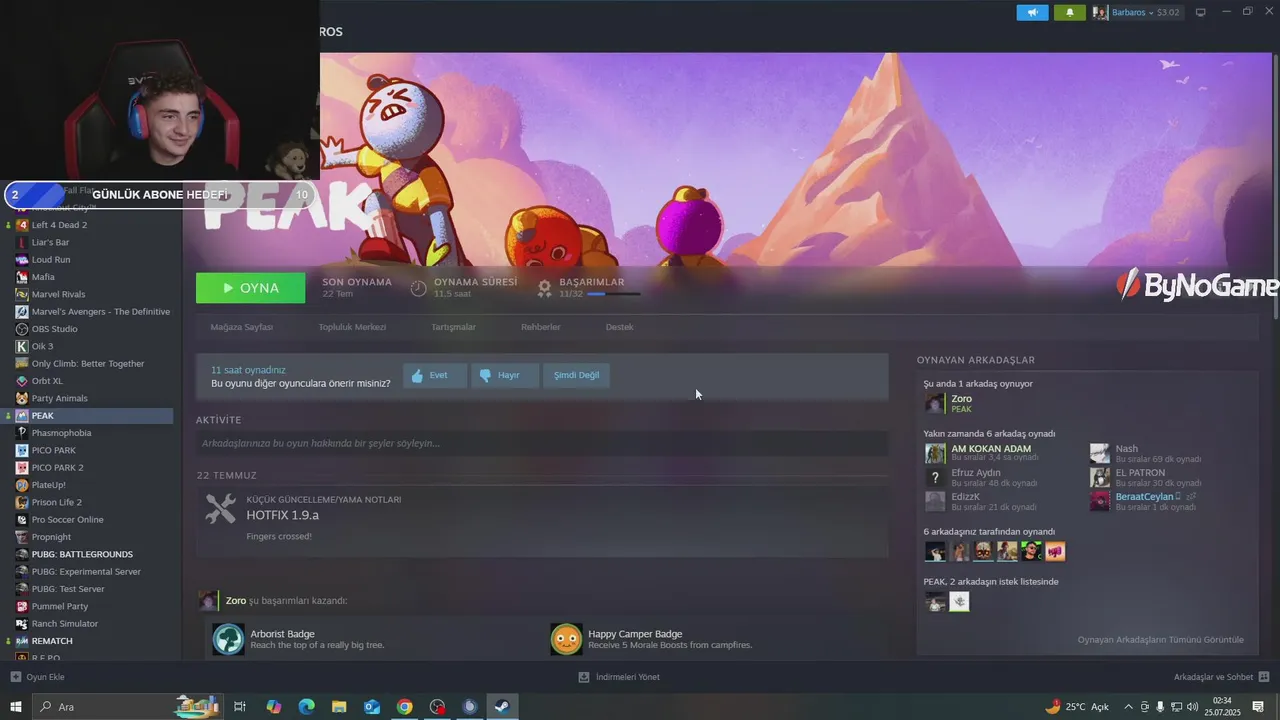
Task: Click the Şimdi Değil button
Action: (577, 375)
